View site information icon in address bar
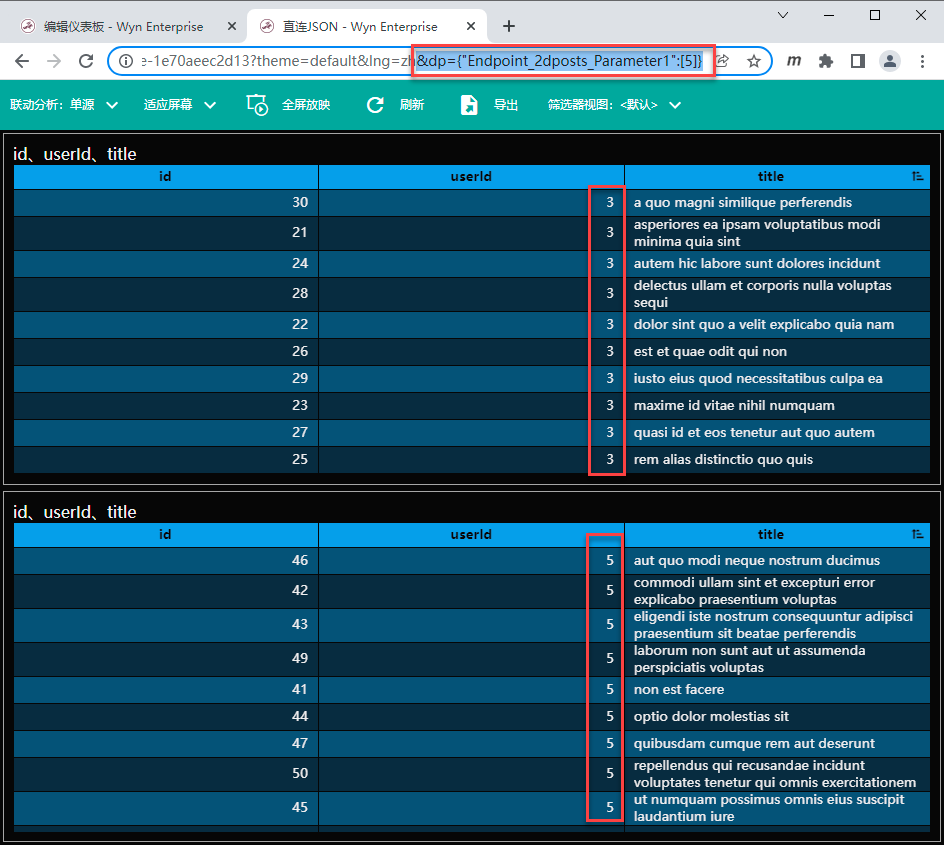The height and width of the screenshot is (845, 944). (126, 61)
